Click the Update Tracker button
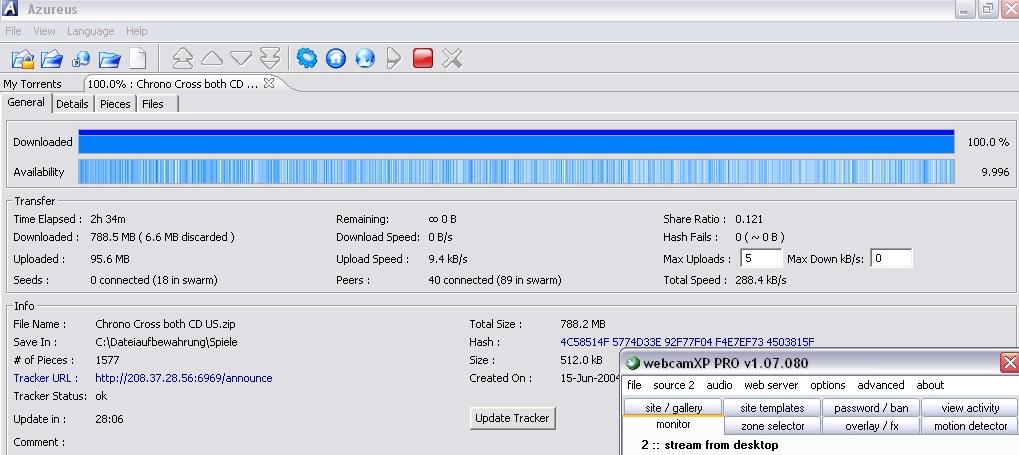The image size is (1019, 455). click(x=512, y=418)
